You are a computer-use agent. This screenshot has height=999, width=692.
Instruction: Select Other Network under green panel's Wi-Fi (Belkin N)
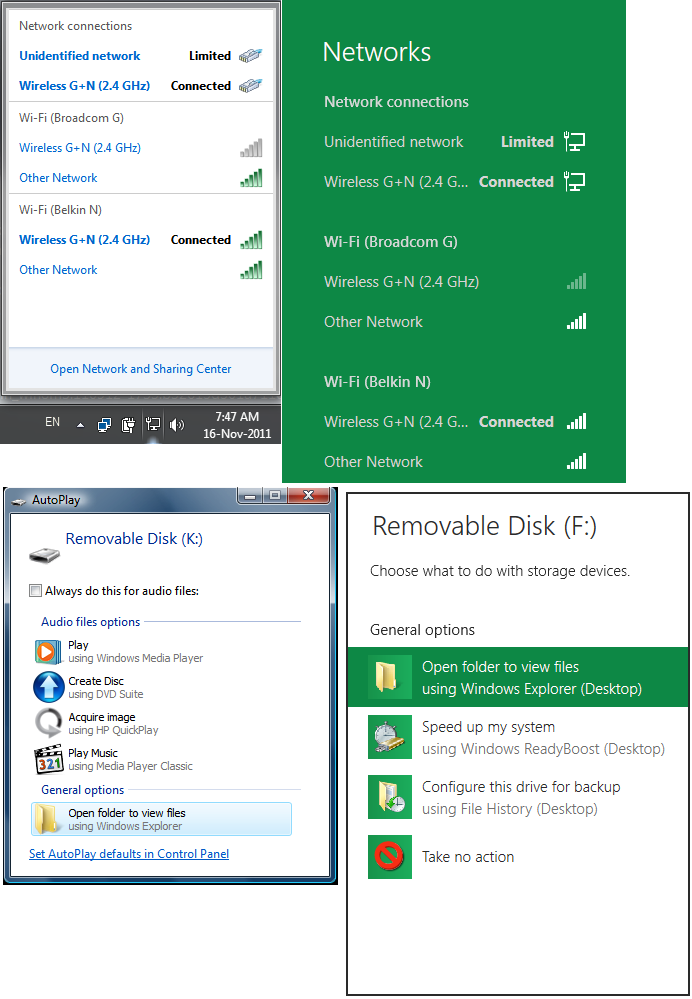coord(373,462)
